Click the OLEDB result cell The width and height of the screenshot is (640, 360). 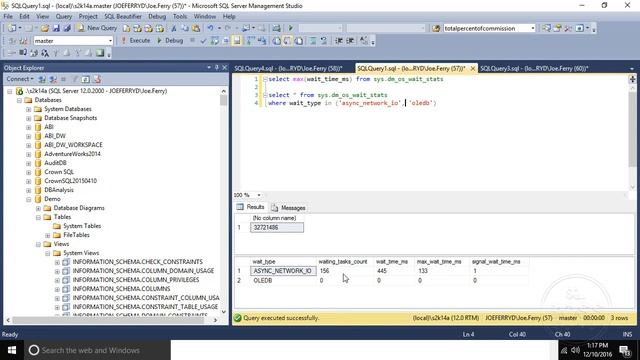pyautogui.click(x=283, y=280)
